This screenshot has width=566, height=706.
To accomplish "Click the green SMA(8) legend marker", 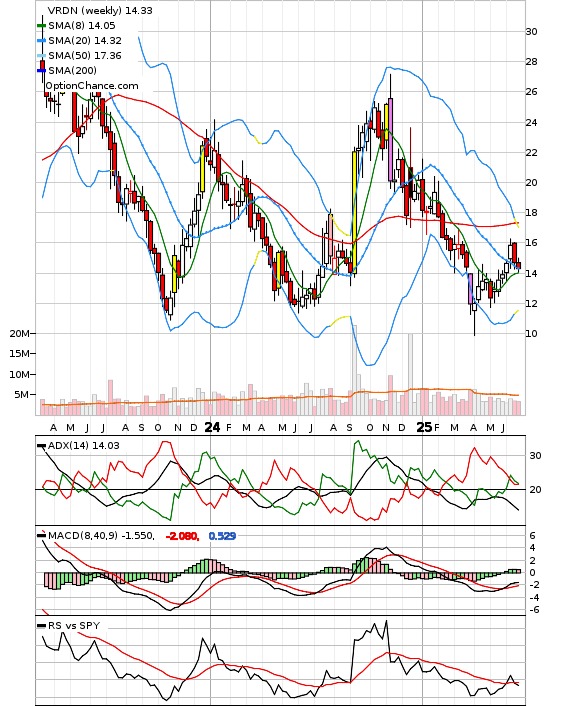I will (x=41, y=26).
